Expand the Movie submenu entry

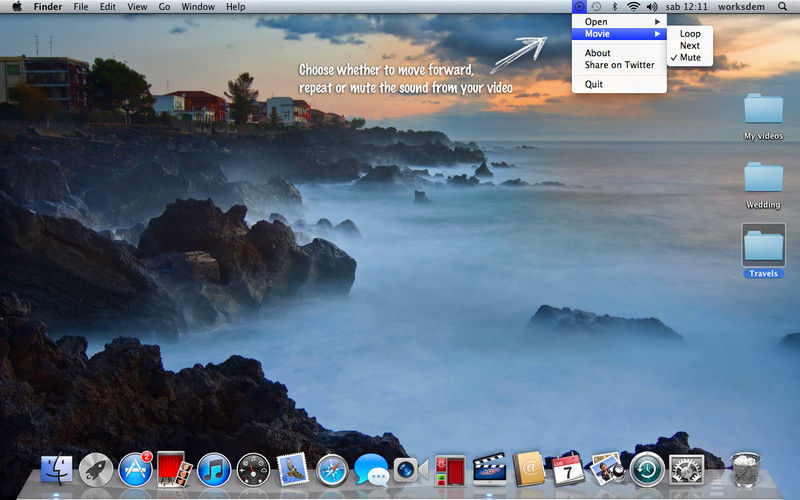click(619, 34)
